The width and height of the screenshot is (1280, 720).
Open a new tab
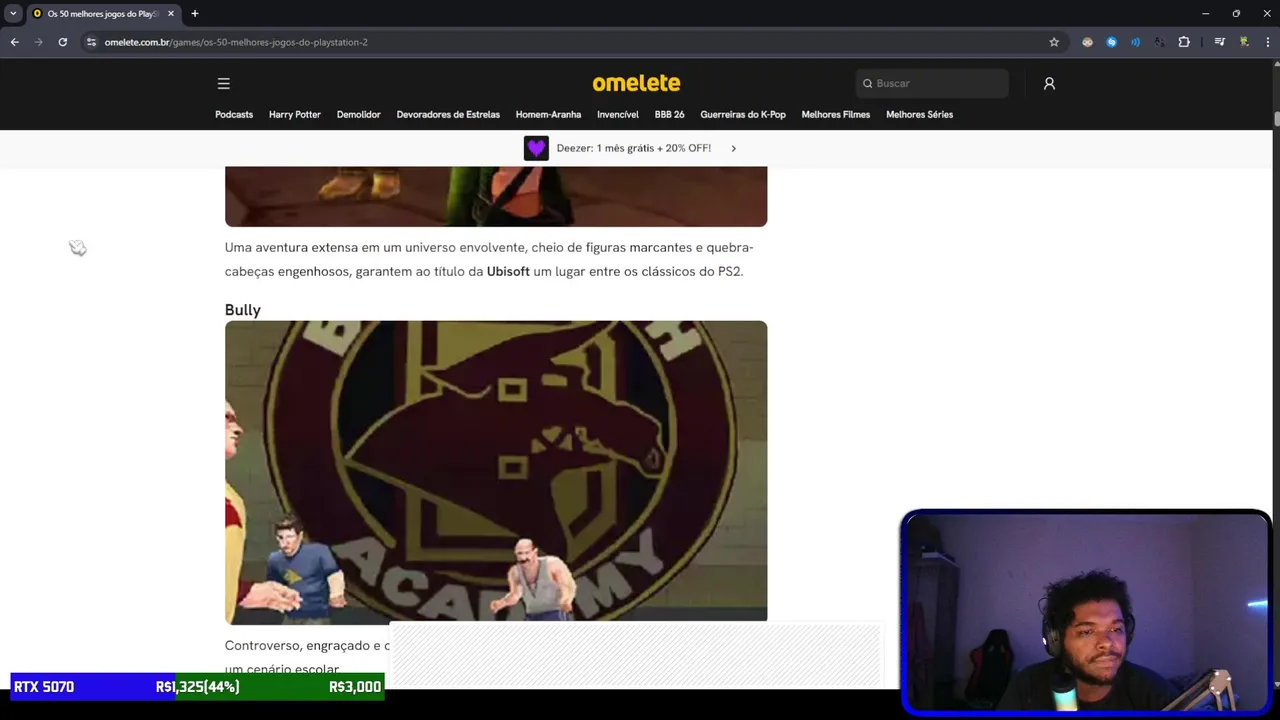coord(195,13)
